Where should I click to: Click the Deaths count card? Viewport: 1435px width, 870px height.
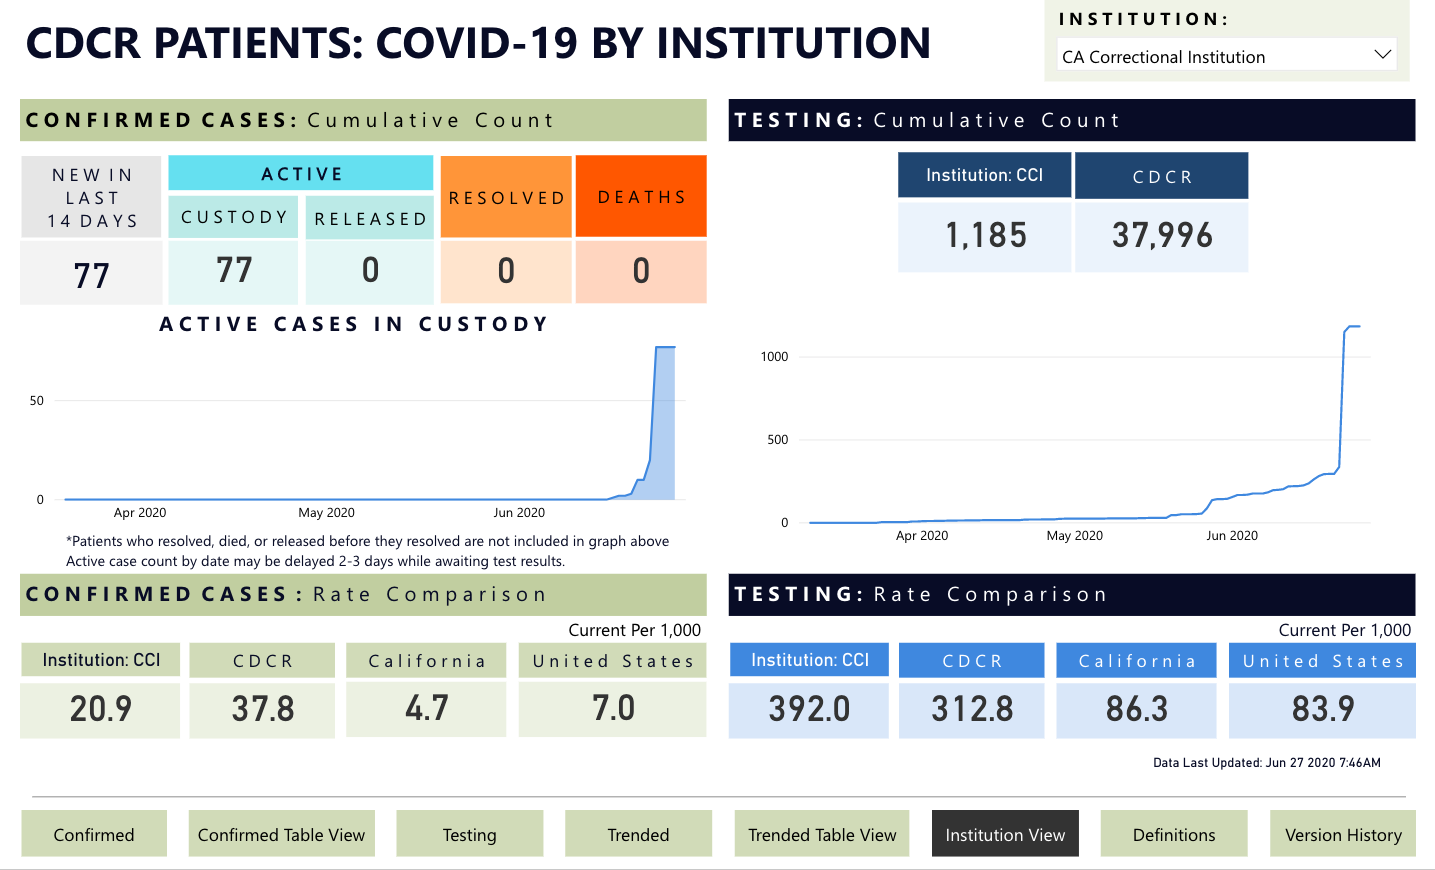pos(641,271)
